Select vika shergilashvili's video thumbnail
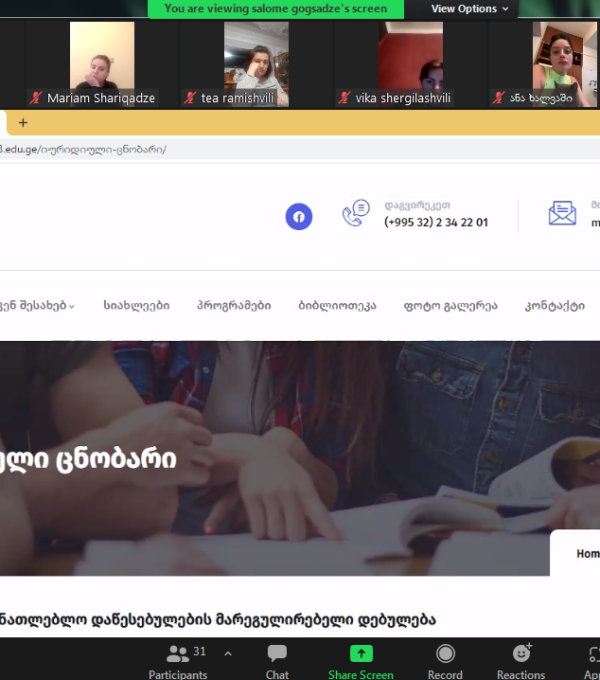The image size is (600, 680). click(411, 64)
